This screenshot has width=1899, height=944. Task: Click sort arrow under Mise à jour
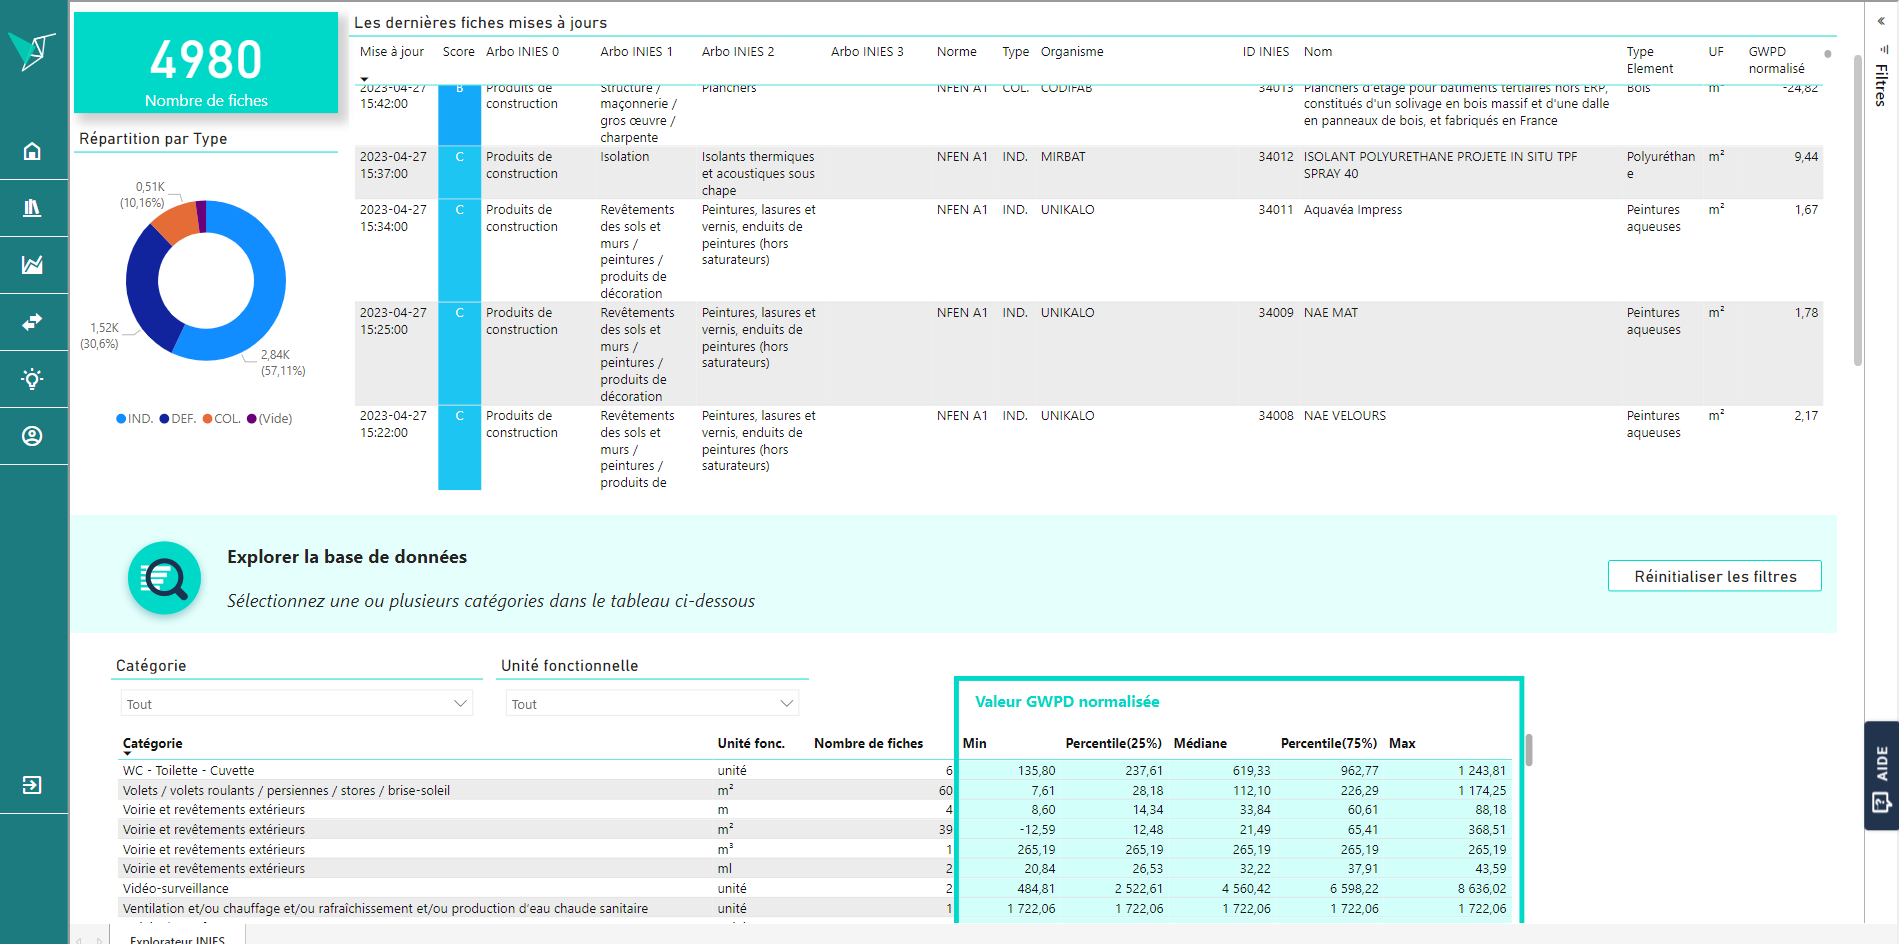coord(364,79)
